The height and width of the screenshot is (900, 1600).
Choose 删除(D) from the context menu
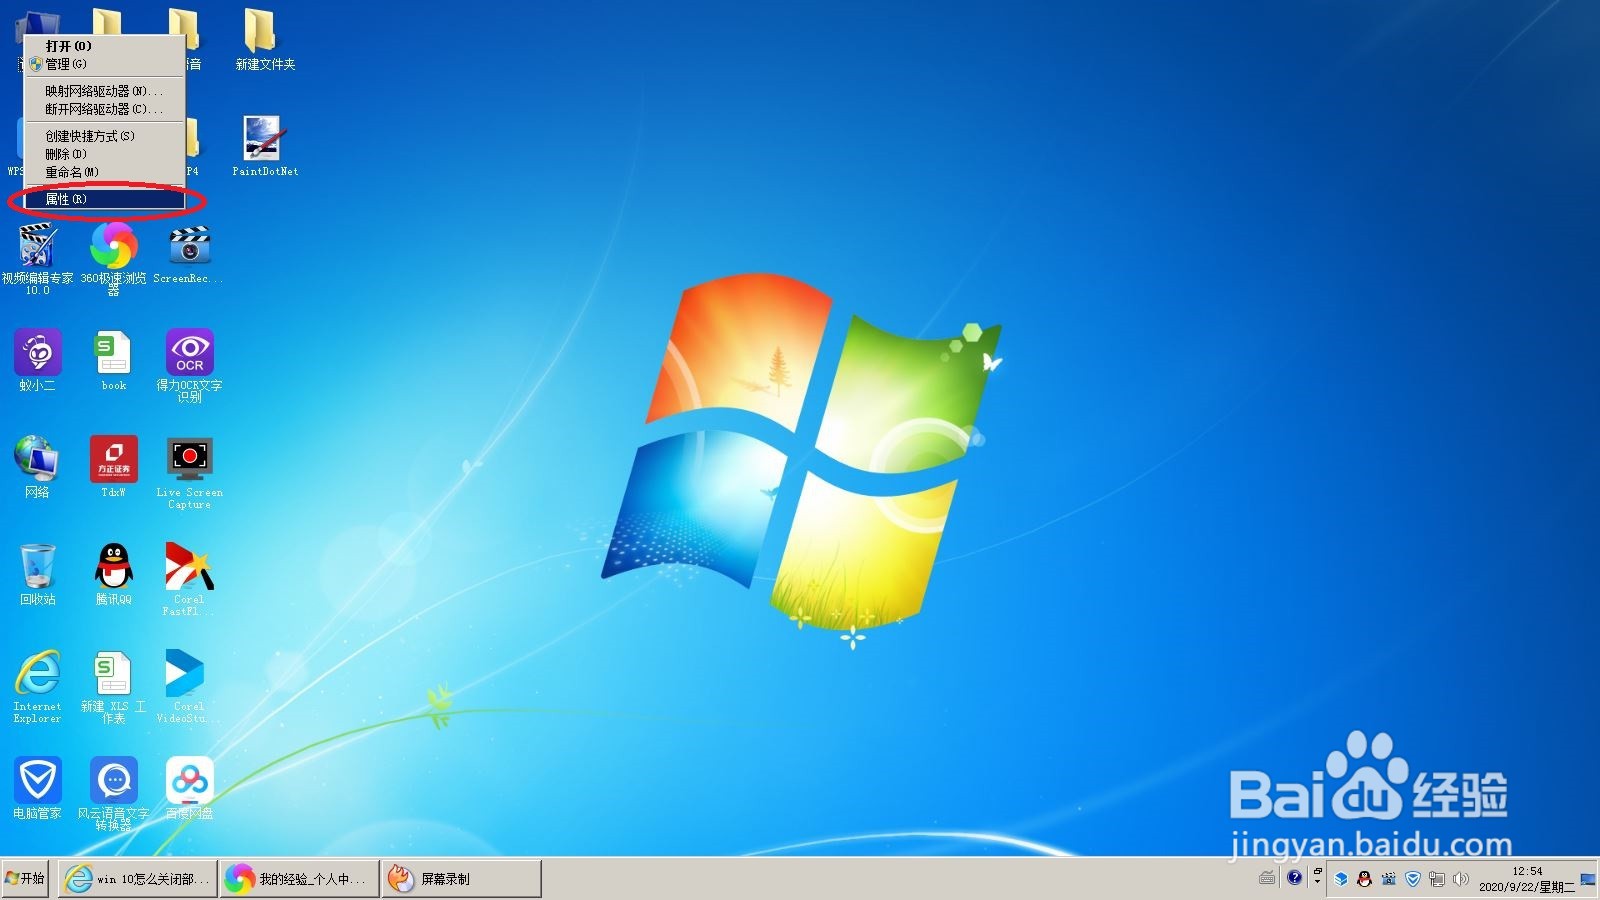click(104, 154)
